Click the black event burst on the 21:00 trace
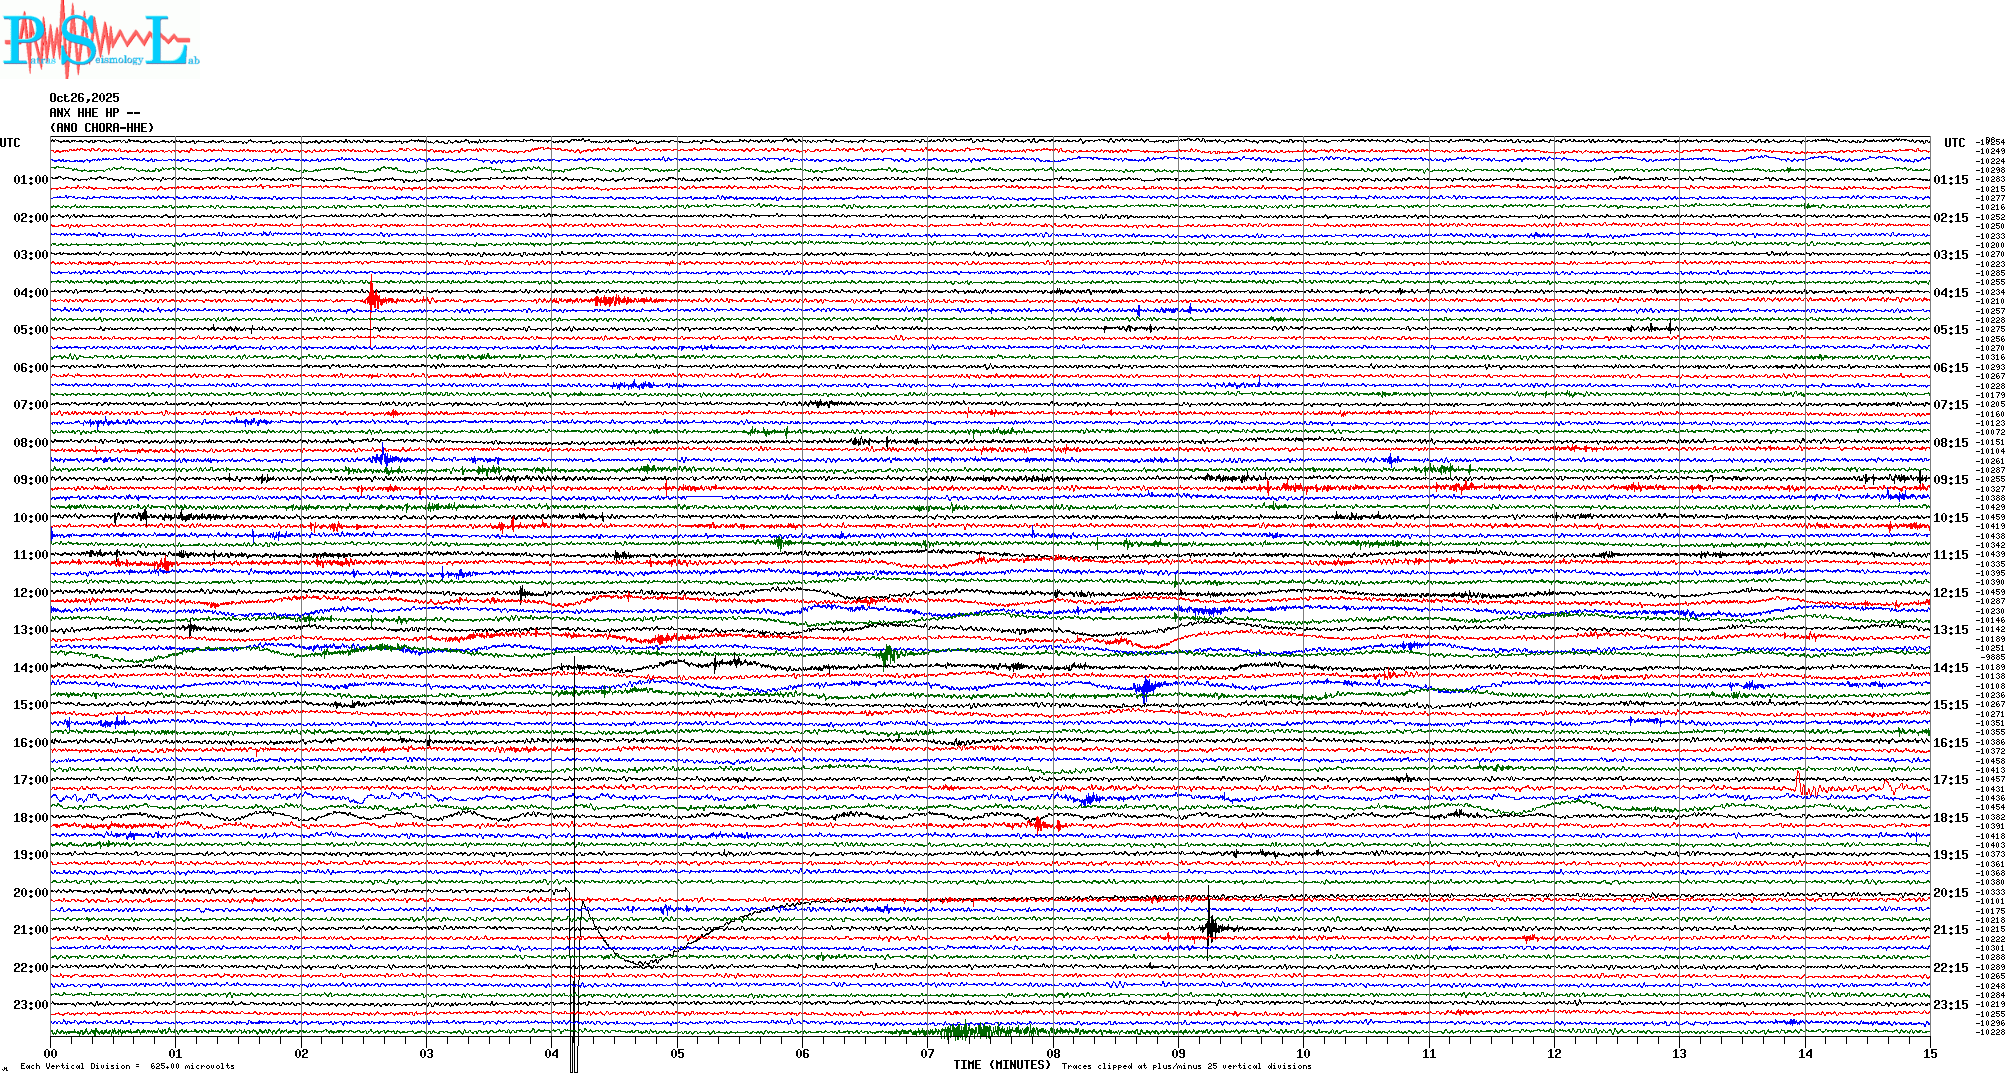Screen dimensions: 2010x1080 [1210, 928]
